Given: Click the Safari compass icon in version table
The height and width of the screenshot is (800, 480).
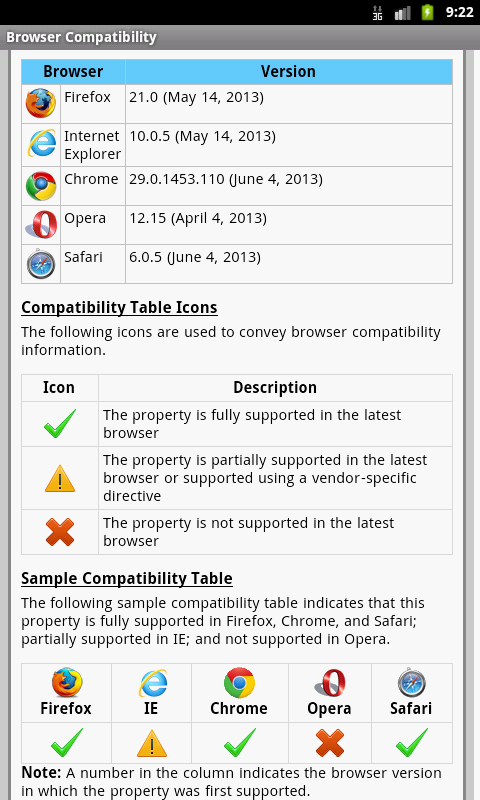Looking at the screenshot, I should 41,264.
